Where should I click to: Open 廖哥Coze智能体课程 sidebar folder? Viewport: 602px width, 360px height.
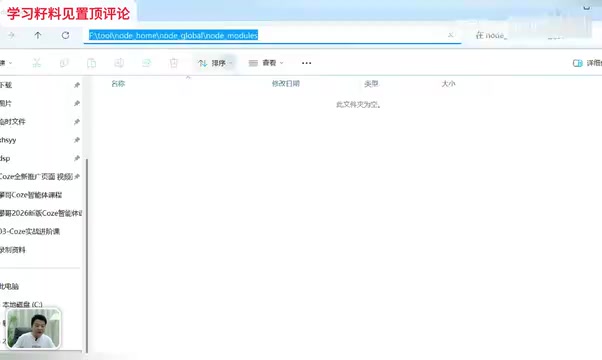(40, 195)
